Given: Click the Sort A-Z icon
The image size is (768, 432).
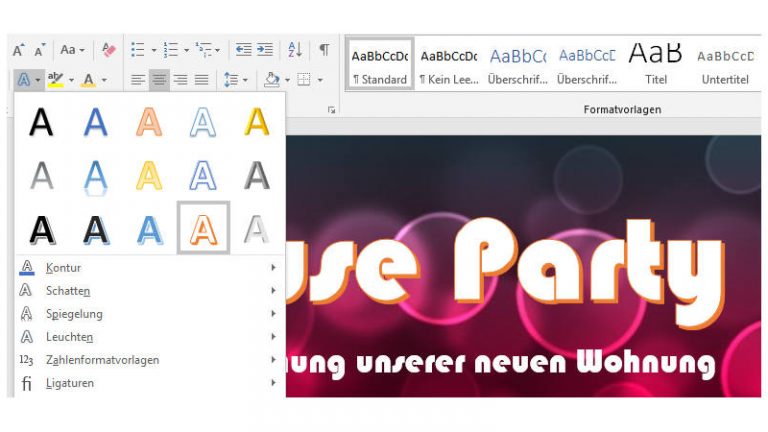Looking at the screenshot, I should (x=295, y=49).
